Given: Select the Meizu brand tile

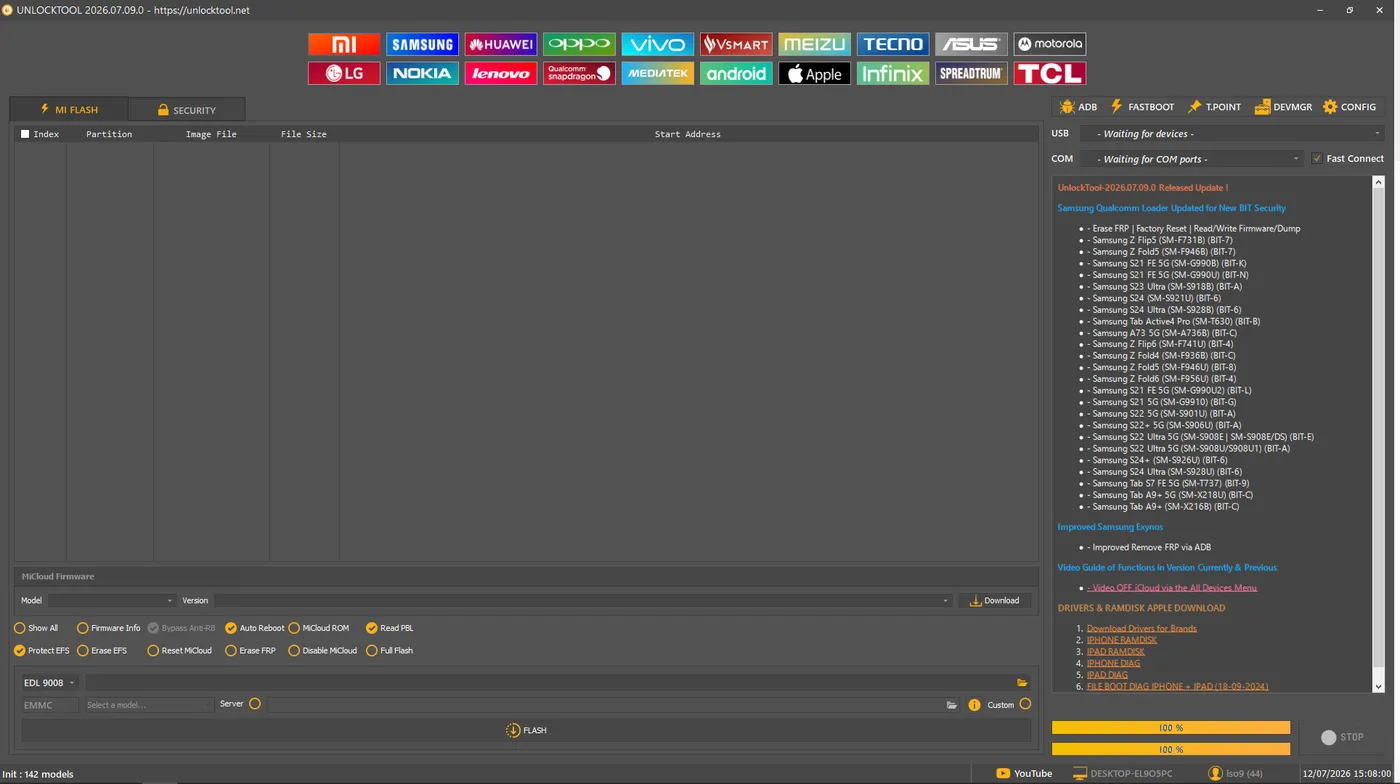Looking at the screenshot, I should pyautogui.click(x=814, y=44).
